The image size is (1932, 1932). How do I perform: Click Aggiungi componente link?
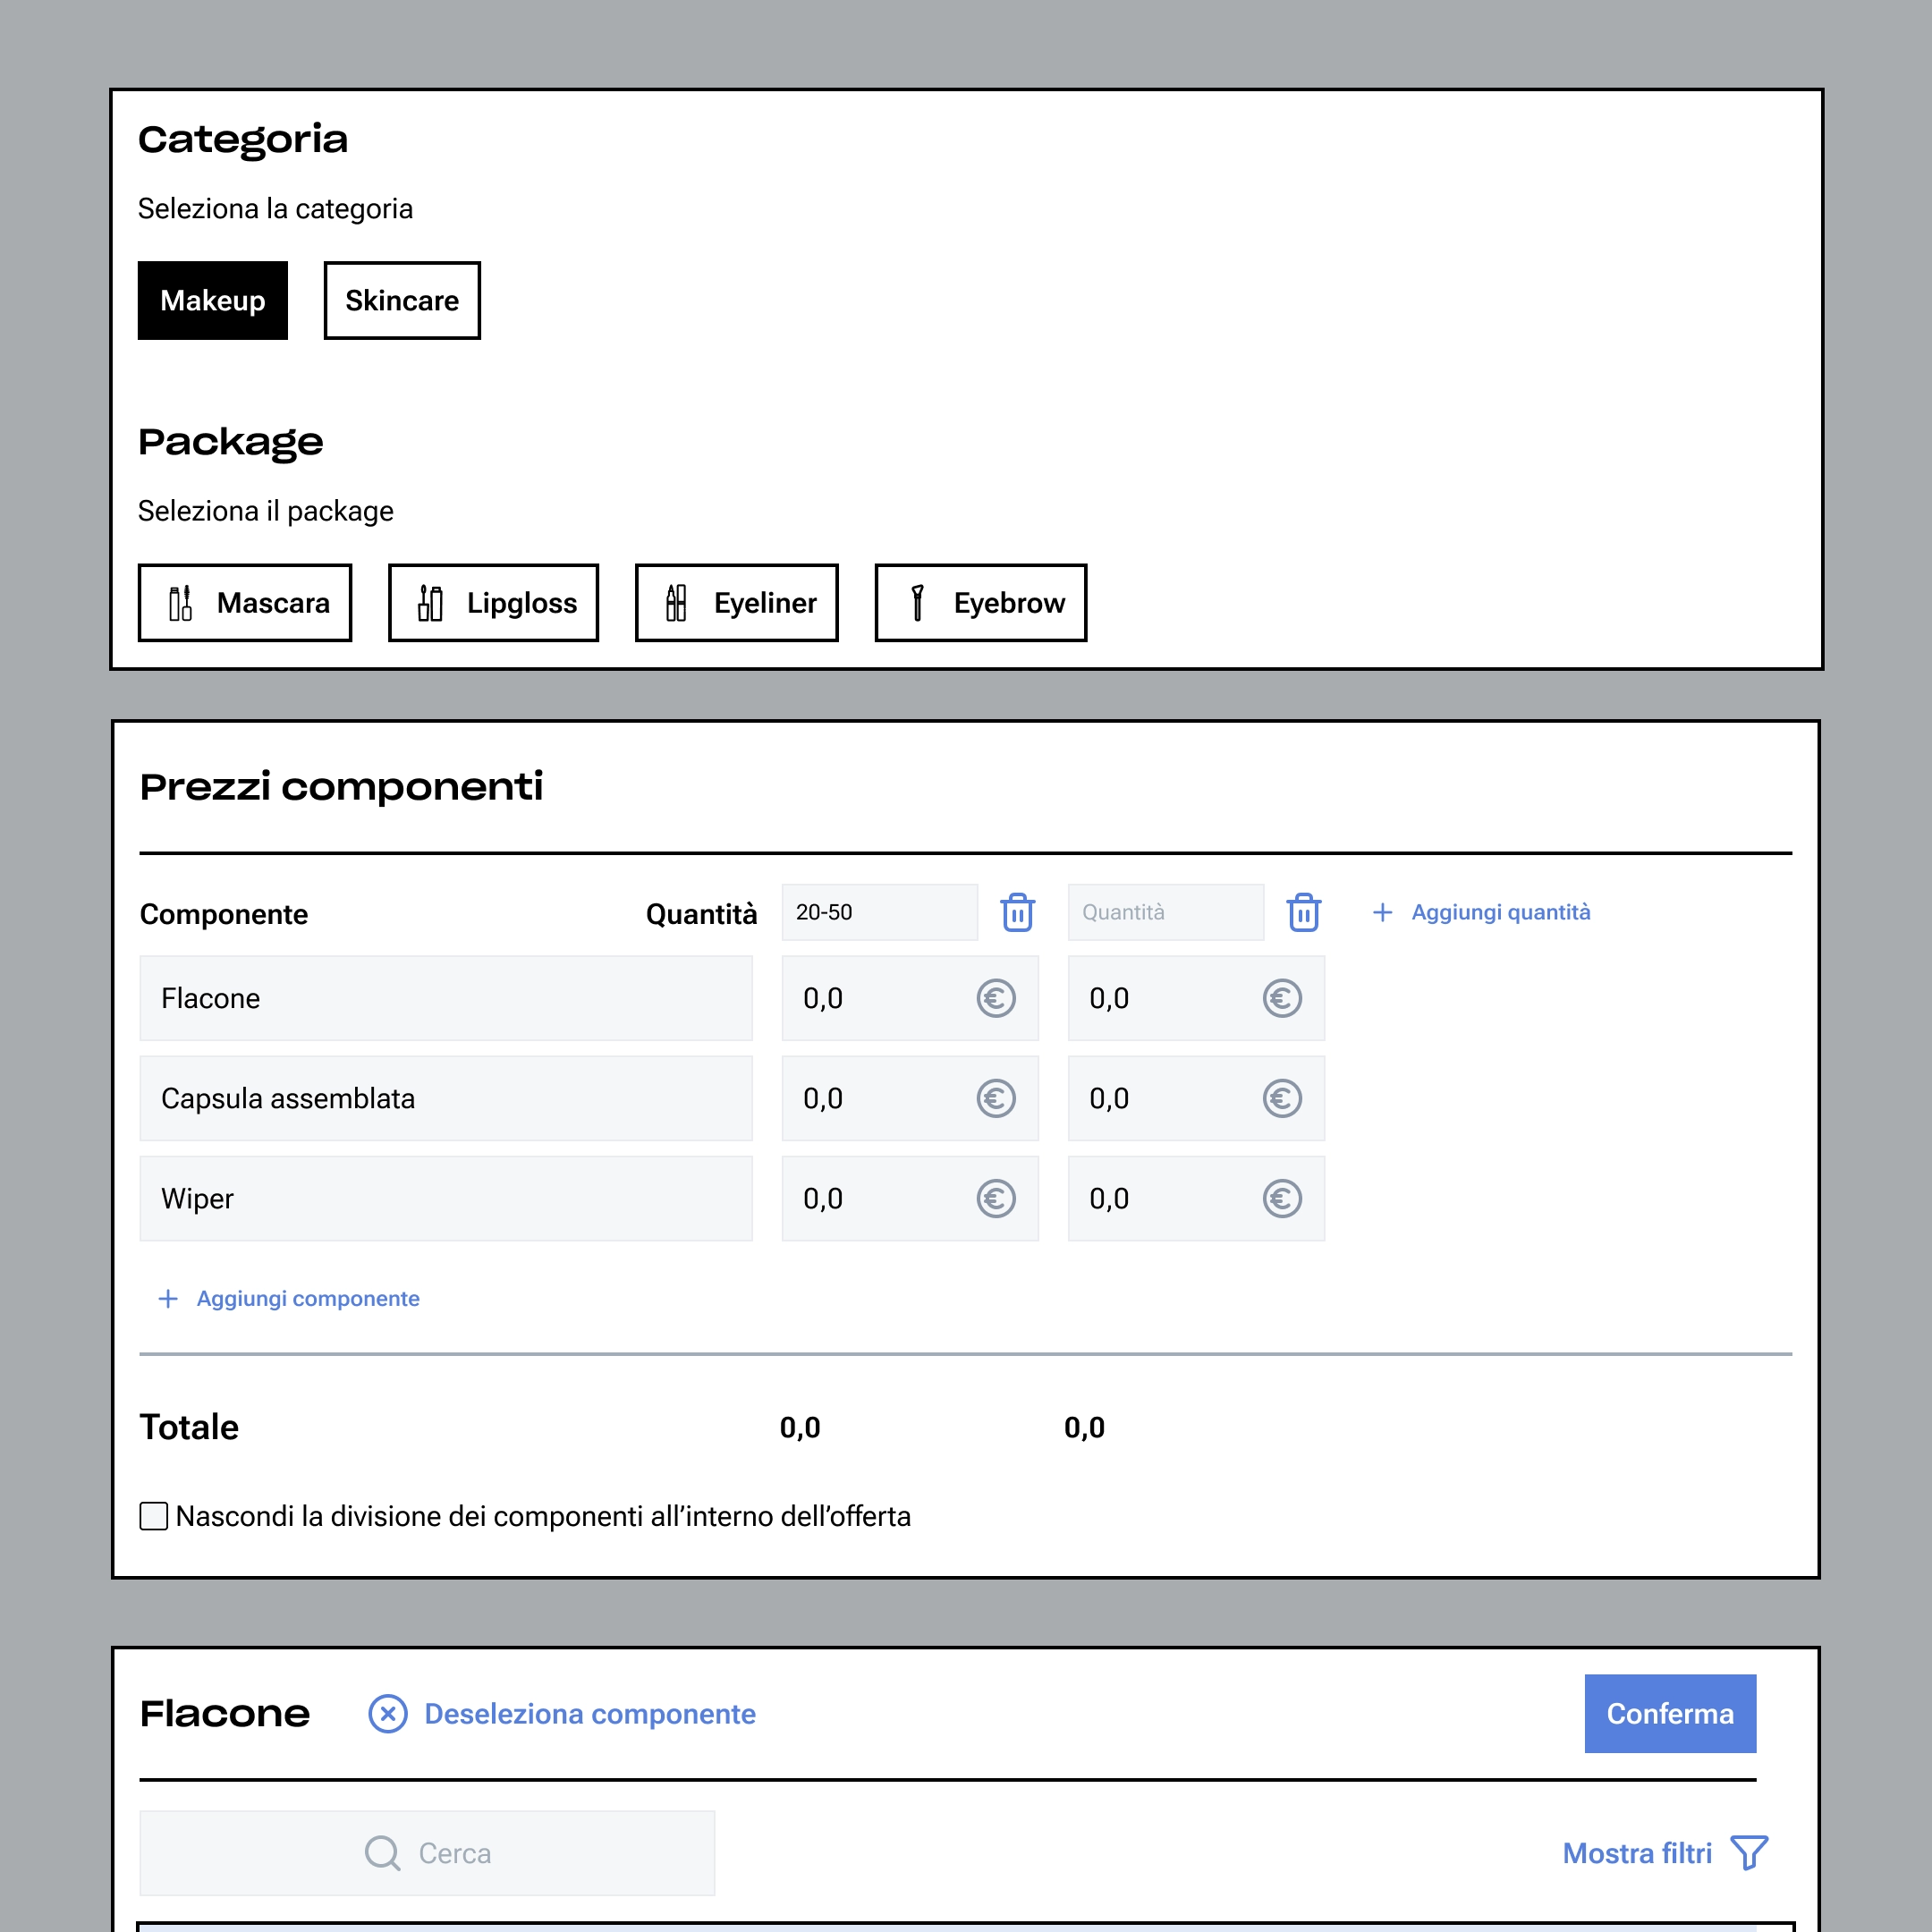click(308, 1298)
